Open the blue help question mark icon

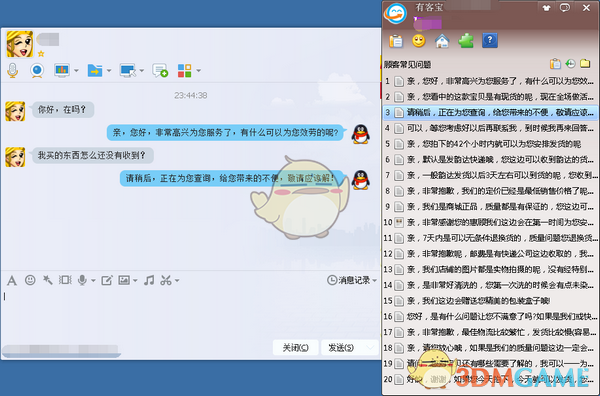490,41
